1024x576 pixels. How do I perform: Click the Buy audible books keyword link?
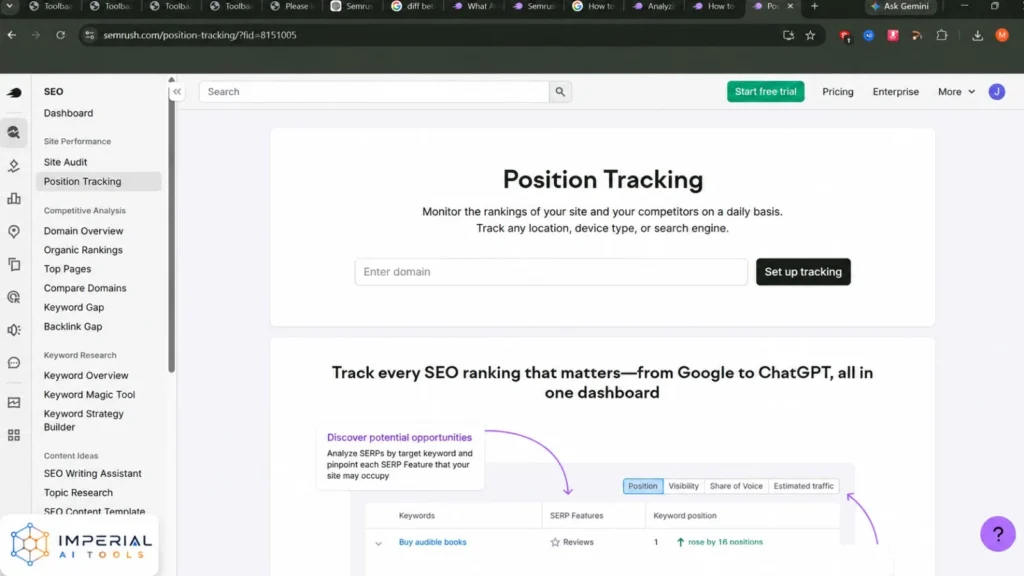(432, 543)
